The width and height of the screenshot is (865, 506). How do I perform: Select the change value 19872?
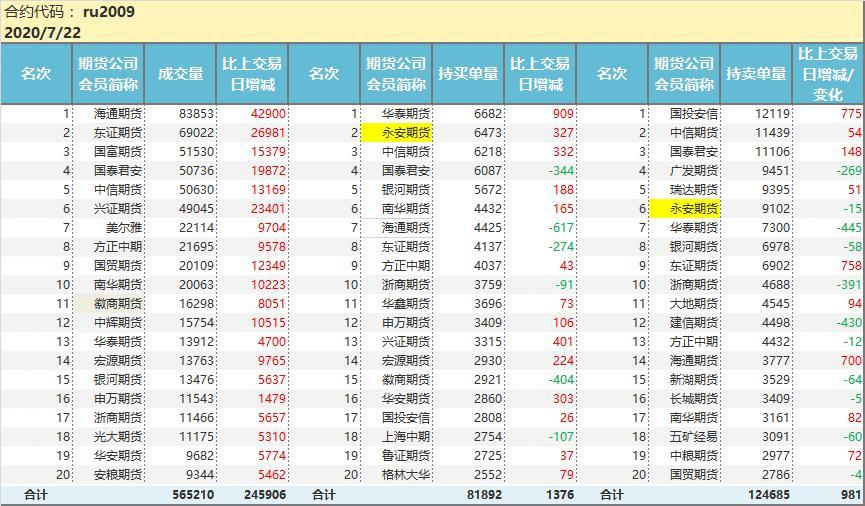[268, 171]
